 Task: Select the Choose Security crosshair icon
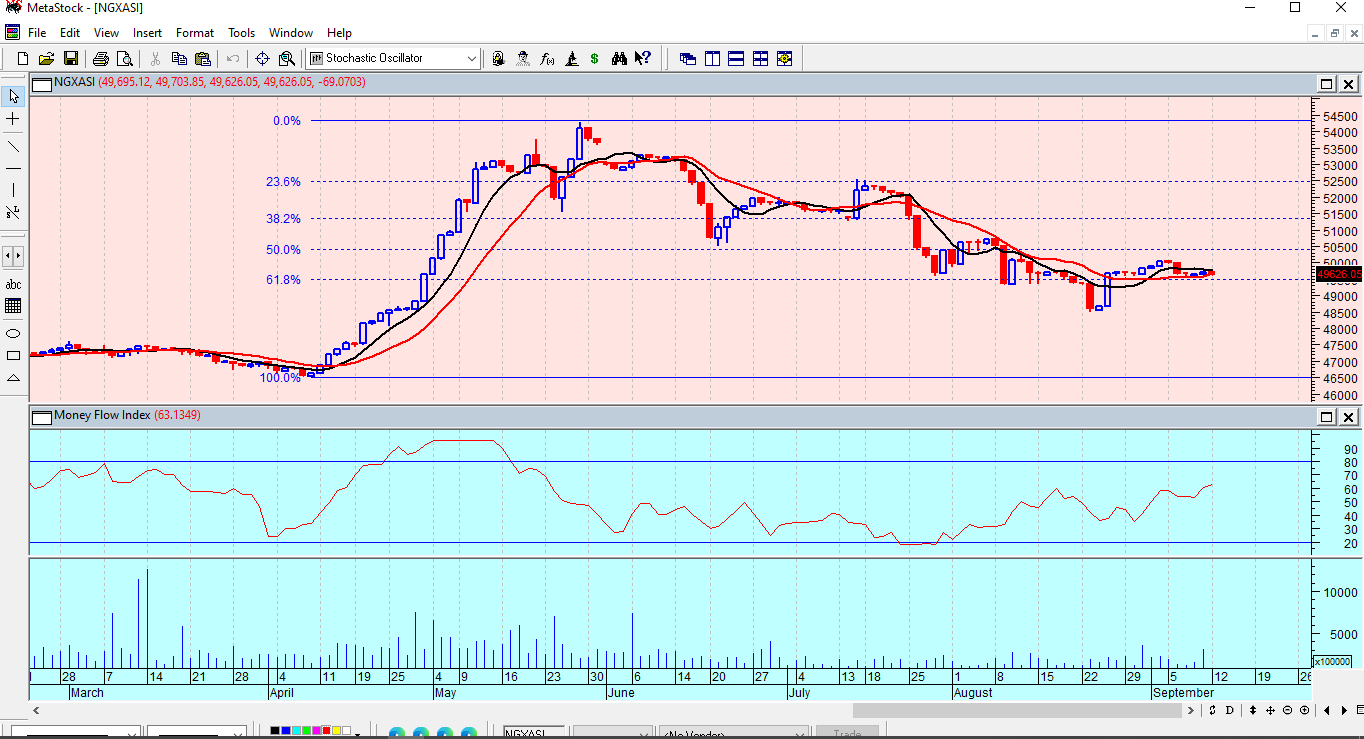click(263, 58)
